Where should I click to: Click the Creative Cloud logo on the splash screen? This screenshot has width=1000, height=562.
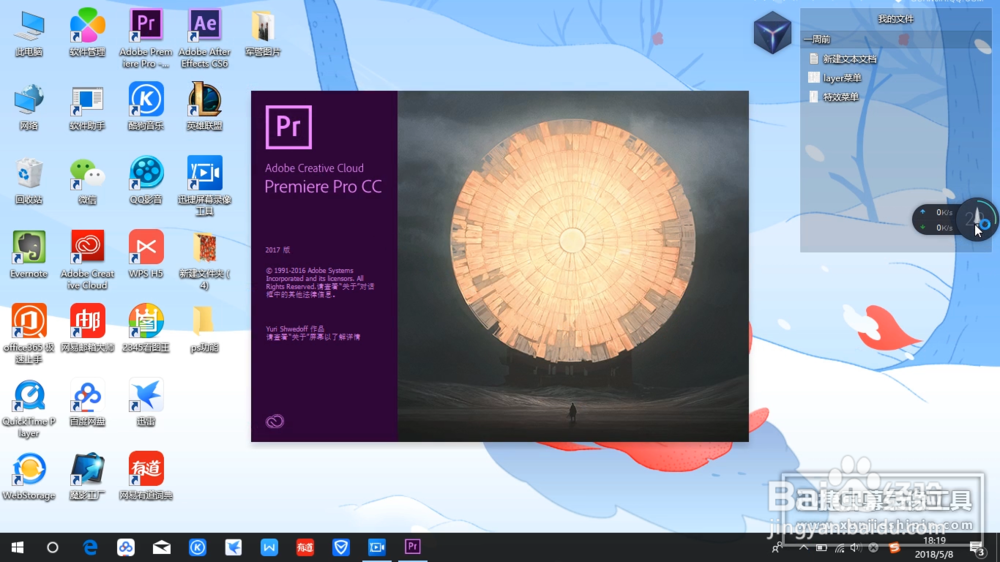[275, 421]
